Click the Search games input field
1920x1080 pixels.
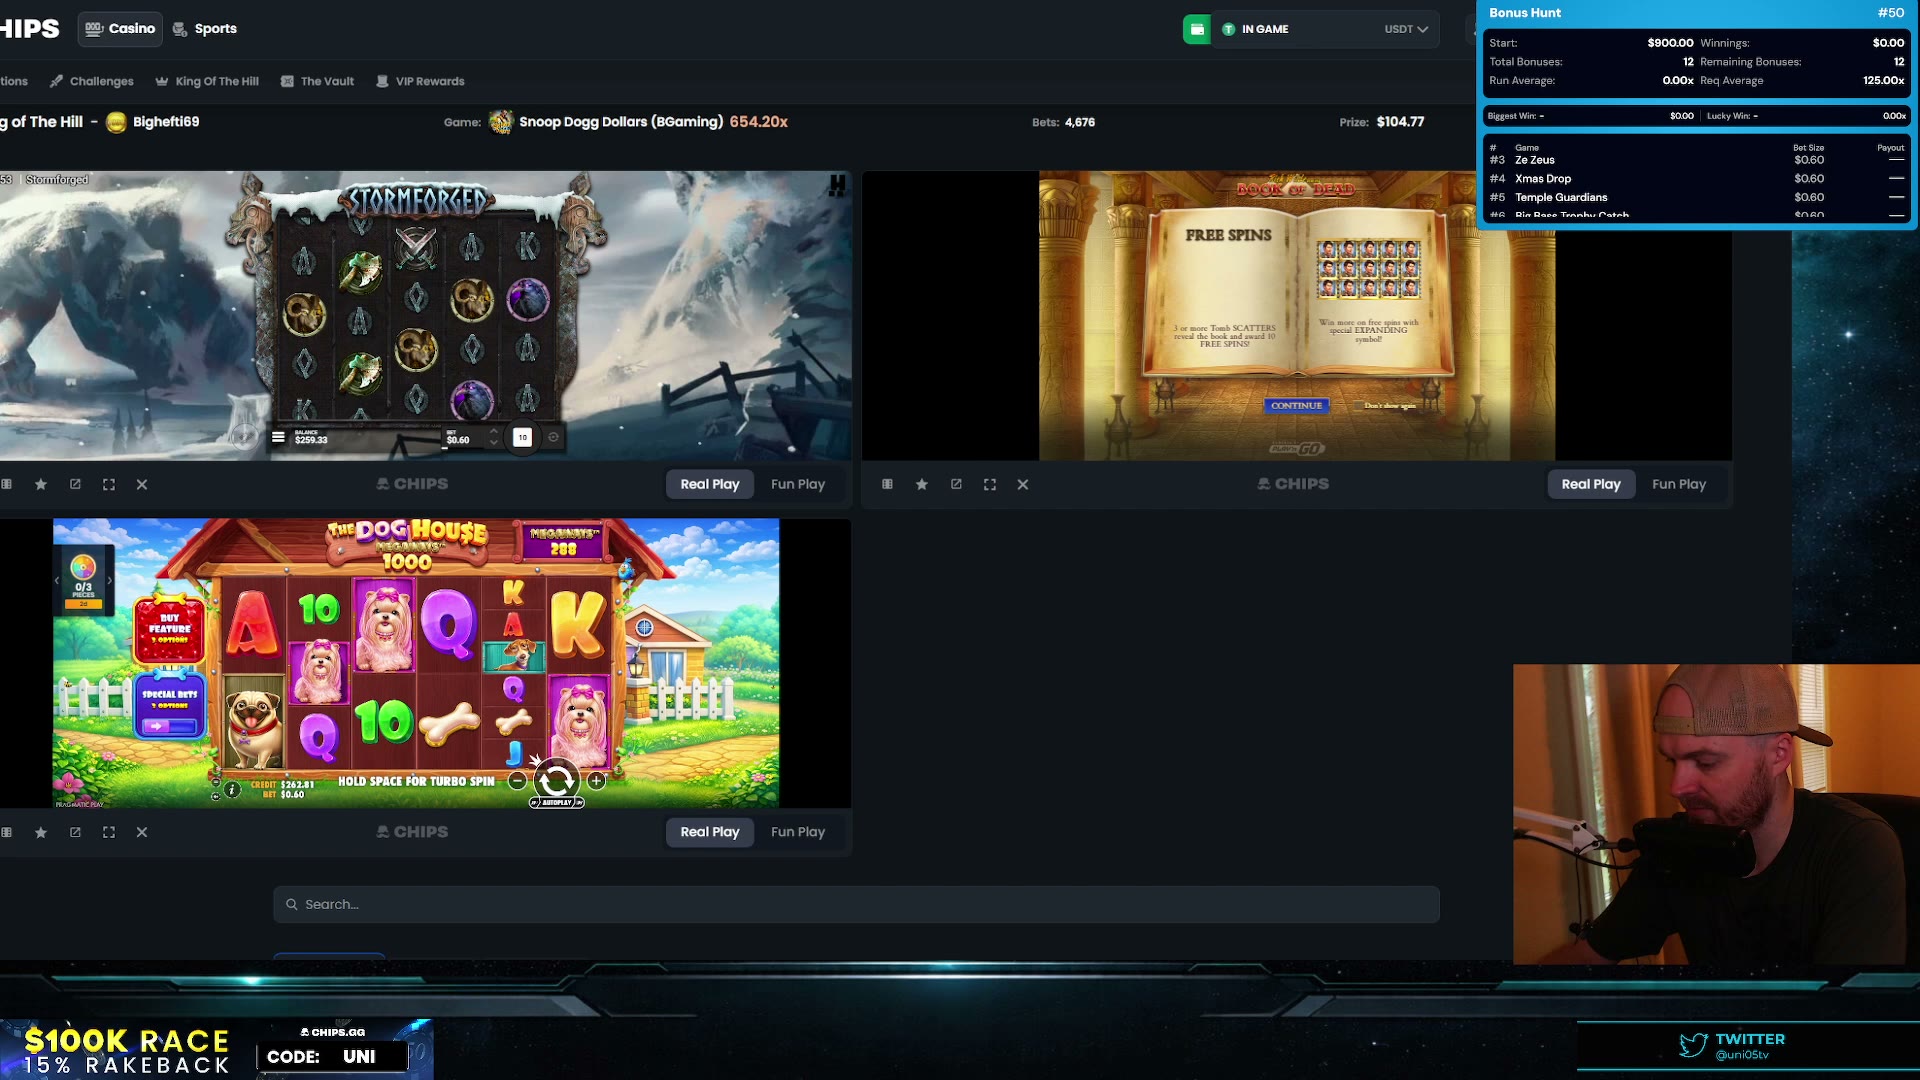[856, 904]
